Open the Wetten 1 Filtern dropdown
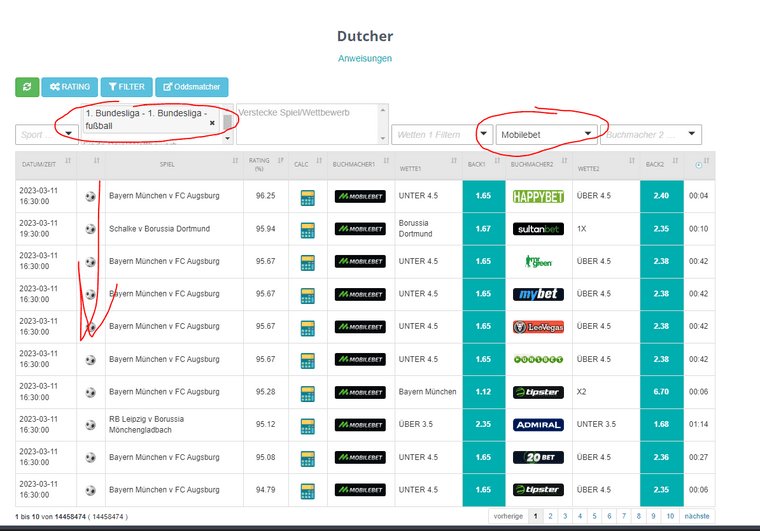760x531 pixels. 442,135
